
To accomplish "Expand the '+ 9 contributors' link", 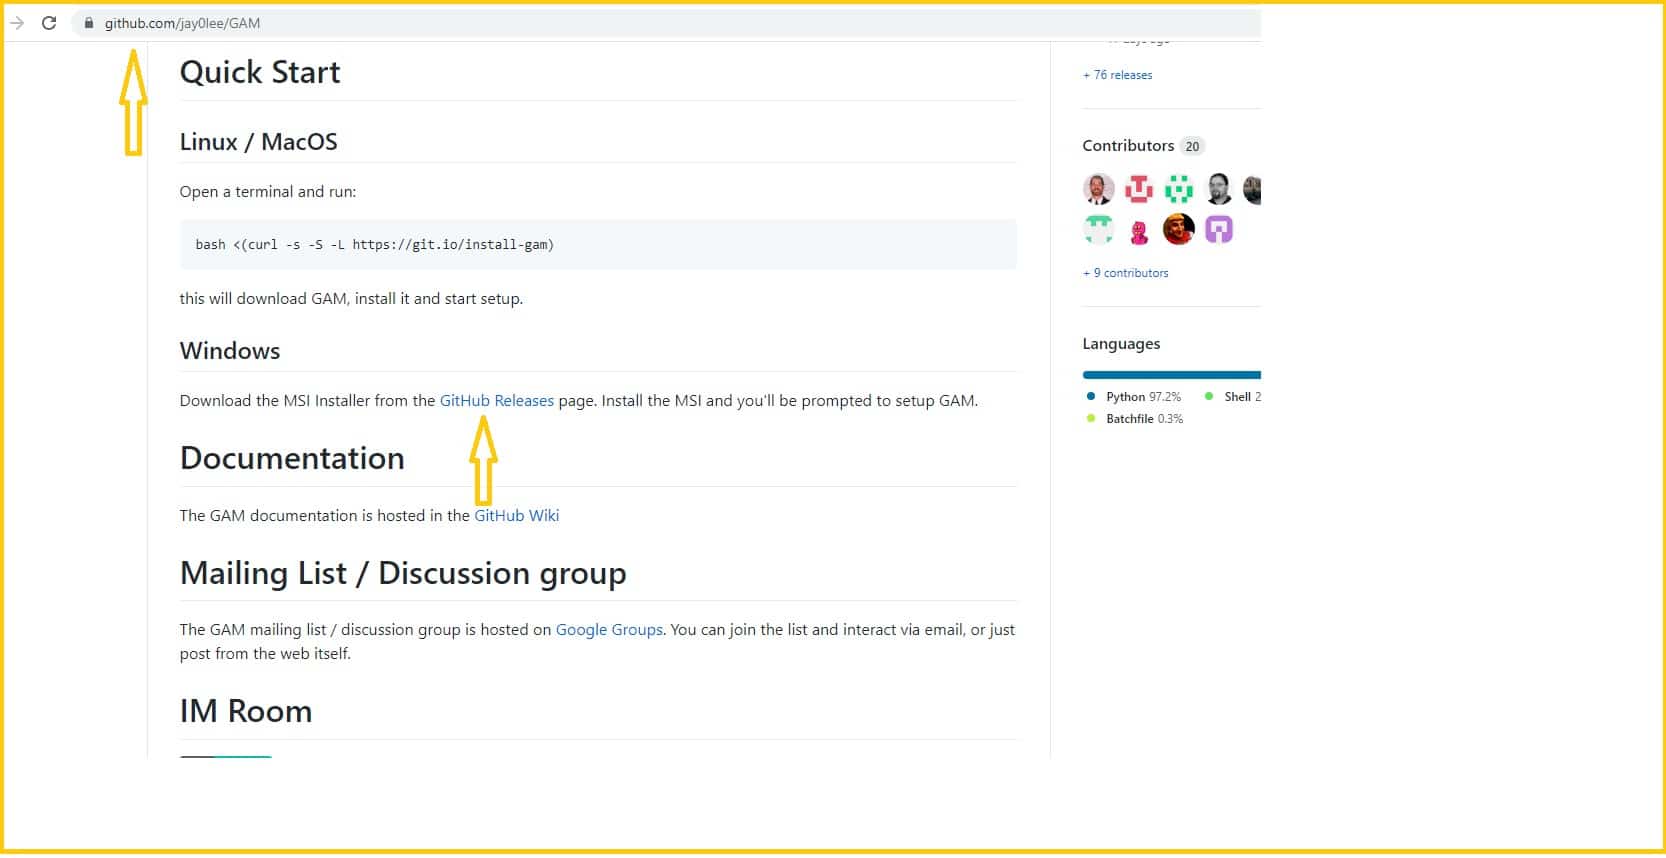I will click(1125, 273).
